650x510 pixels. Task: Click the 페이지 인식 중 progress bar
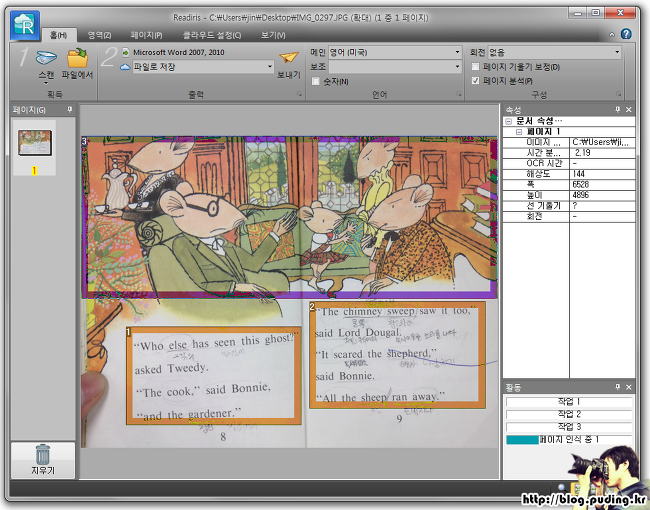point(569,440)
